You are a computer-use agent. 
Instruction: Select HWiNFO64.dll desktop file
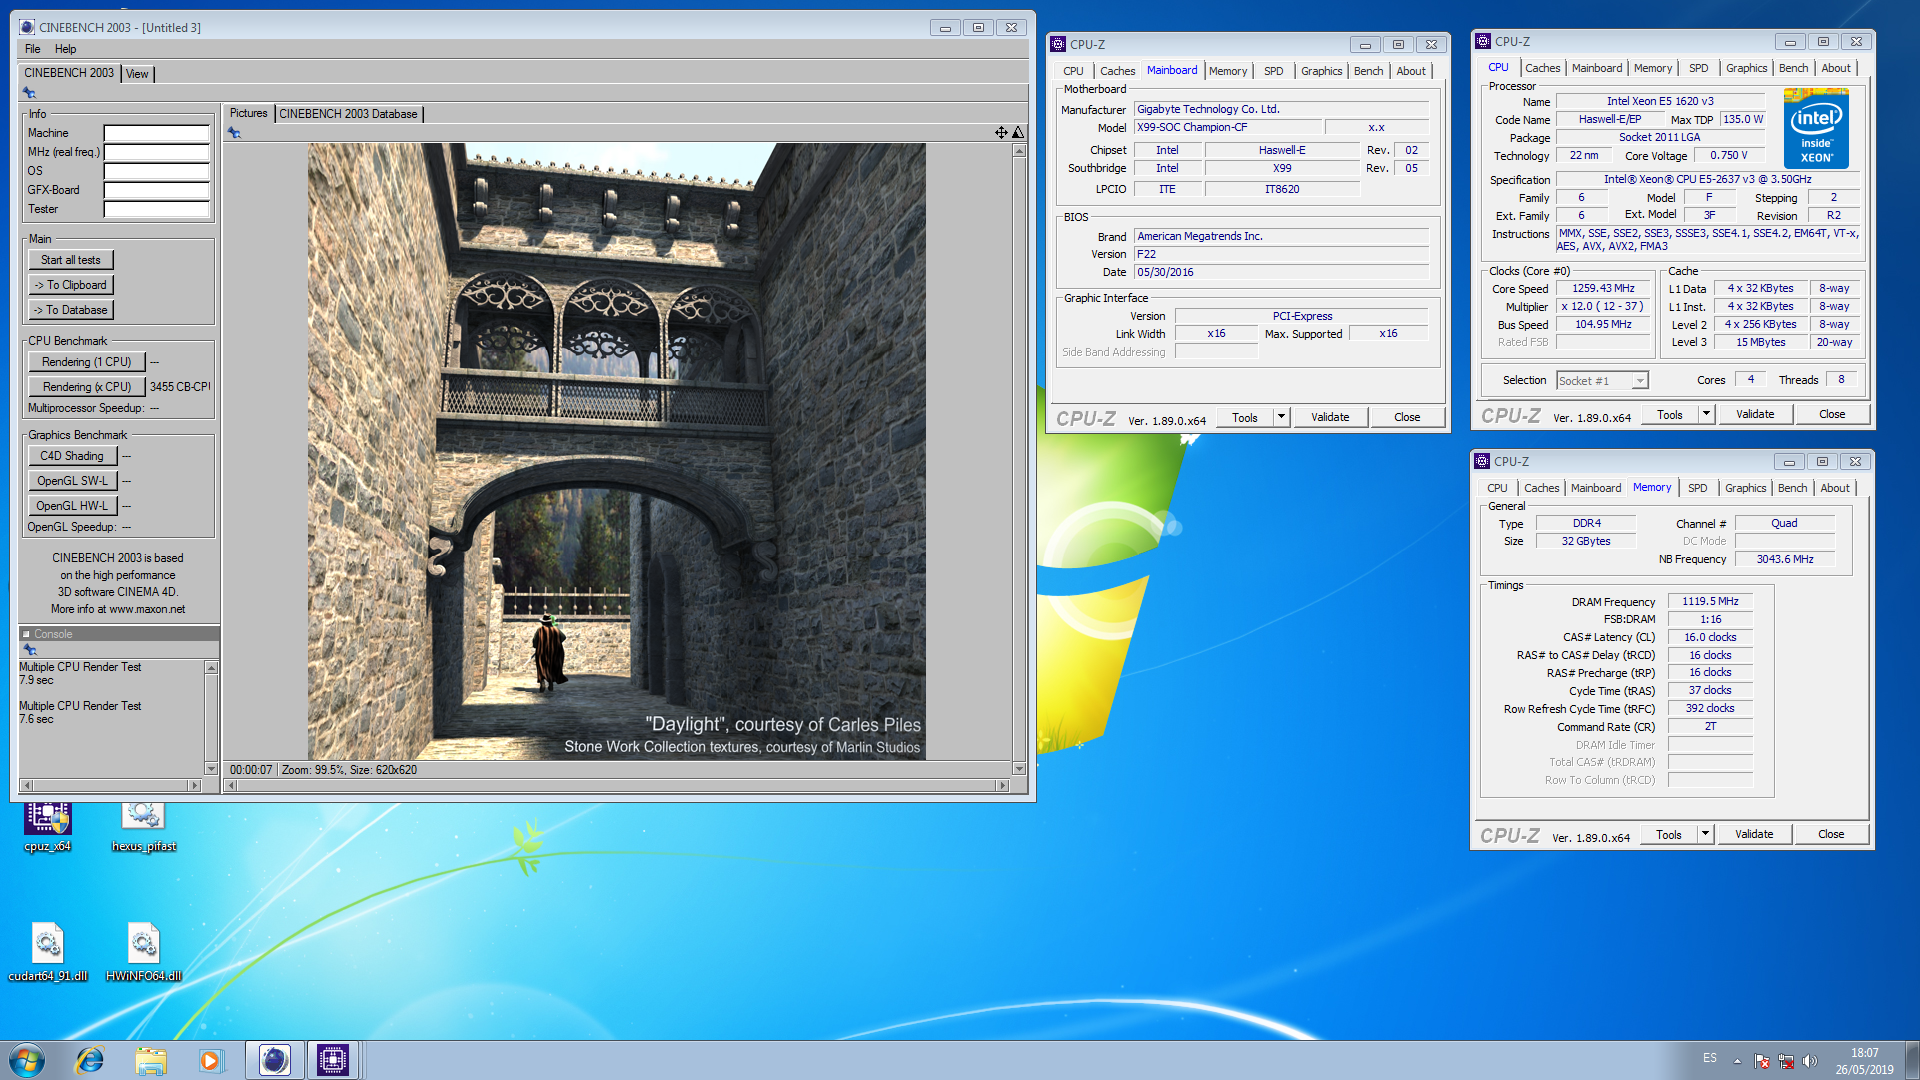pos(144,952)
